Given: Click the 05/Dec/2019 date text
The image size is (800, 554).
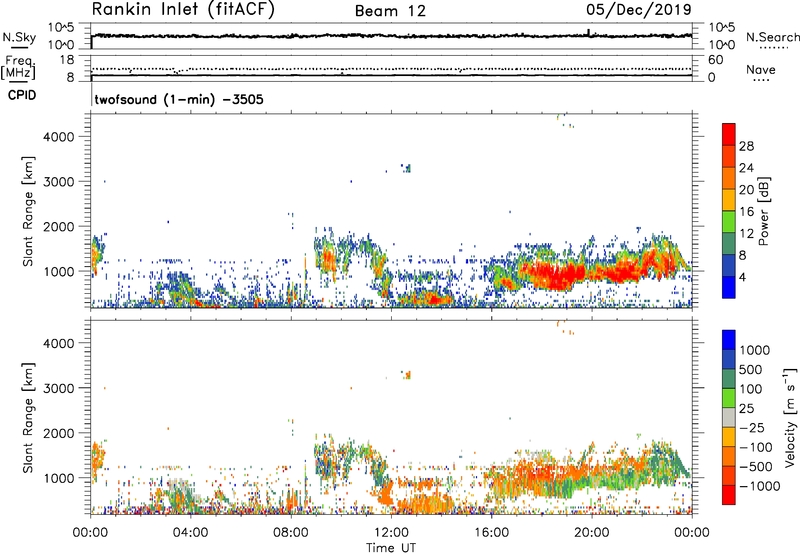Looking at the screenshot, I should (639, 10).
